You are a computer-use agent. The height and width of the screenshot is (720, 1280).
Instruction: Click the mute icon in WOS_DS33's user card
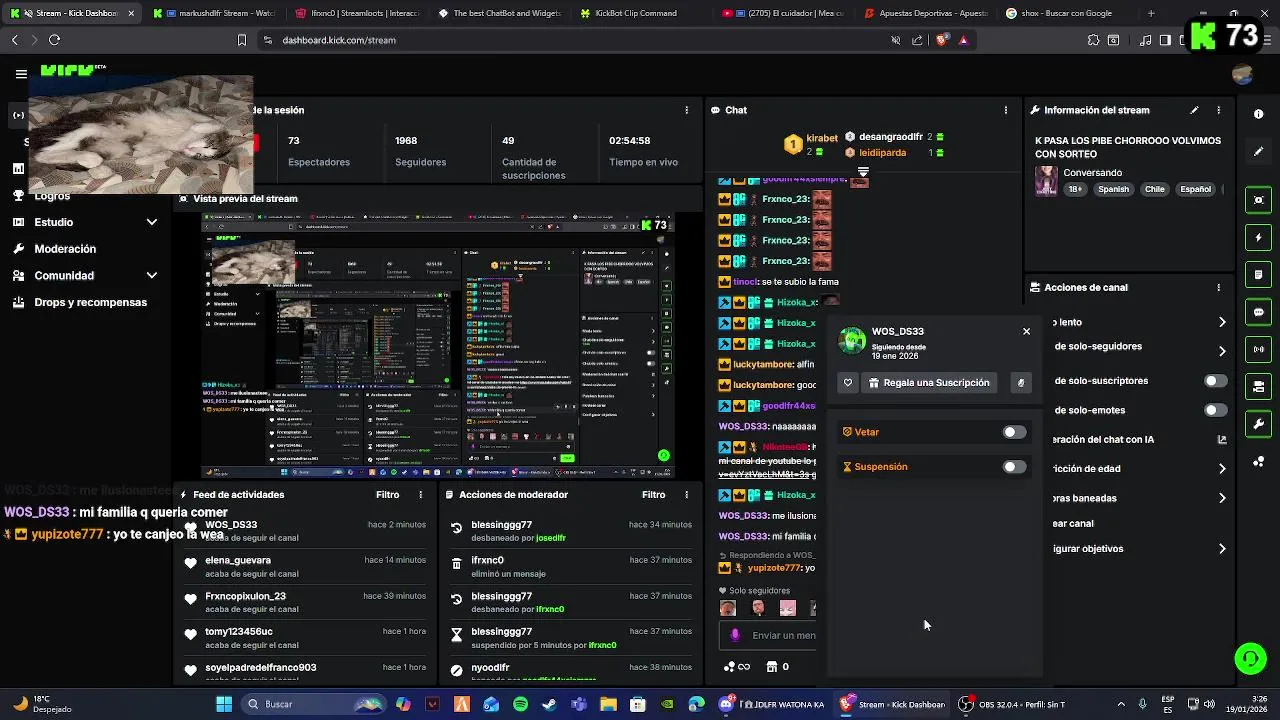tap(1021, 383)
